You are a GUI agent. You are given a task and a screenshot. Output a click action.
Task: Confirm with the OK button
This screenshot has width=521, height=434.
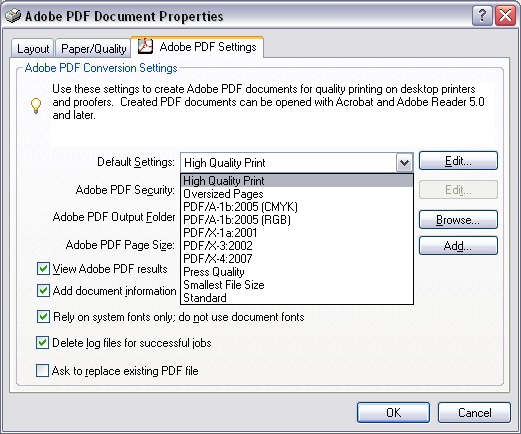click(393, 412)
